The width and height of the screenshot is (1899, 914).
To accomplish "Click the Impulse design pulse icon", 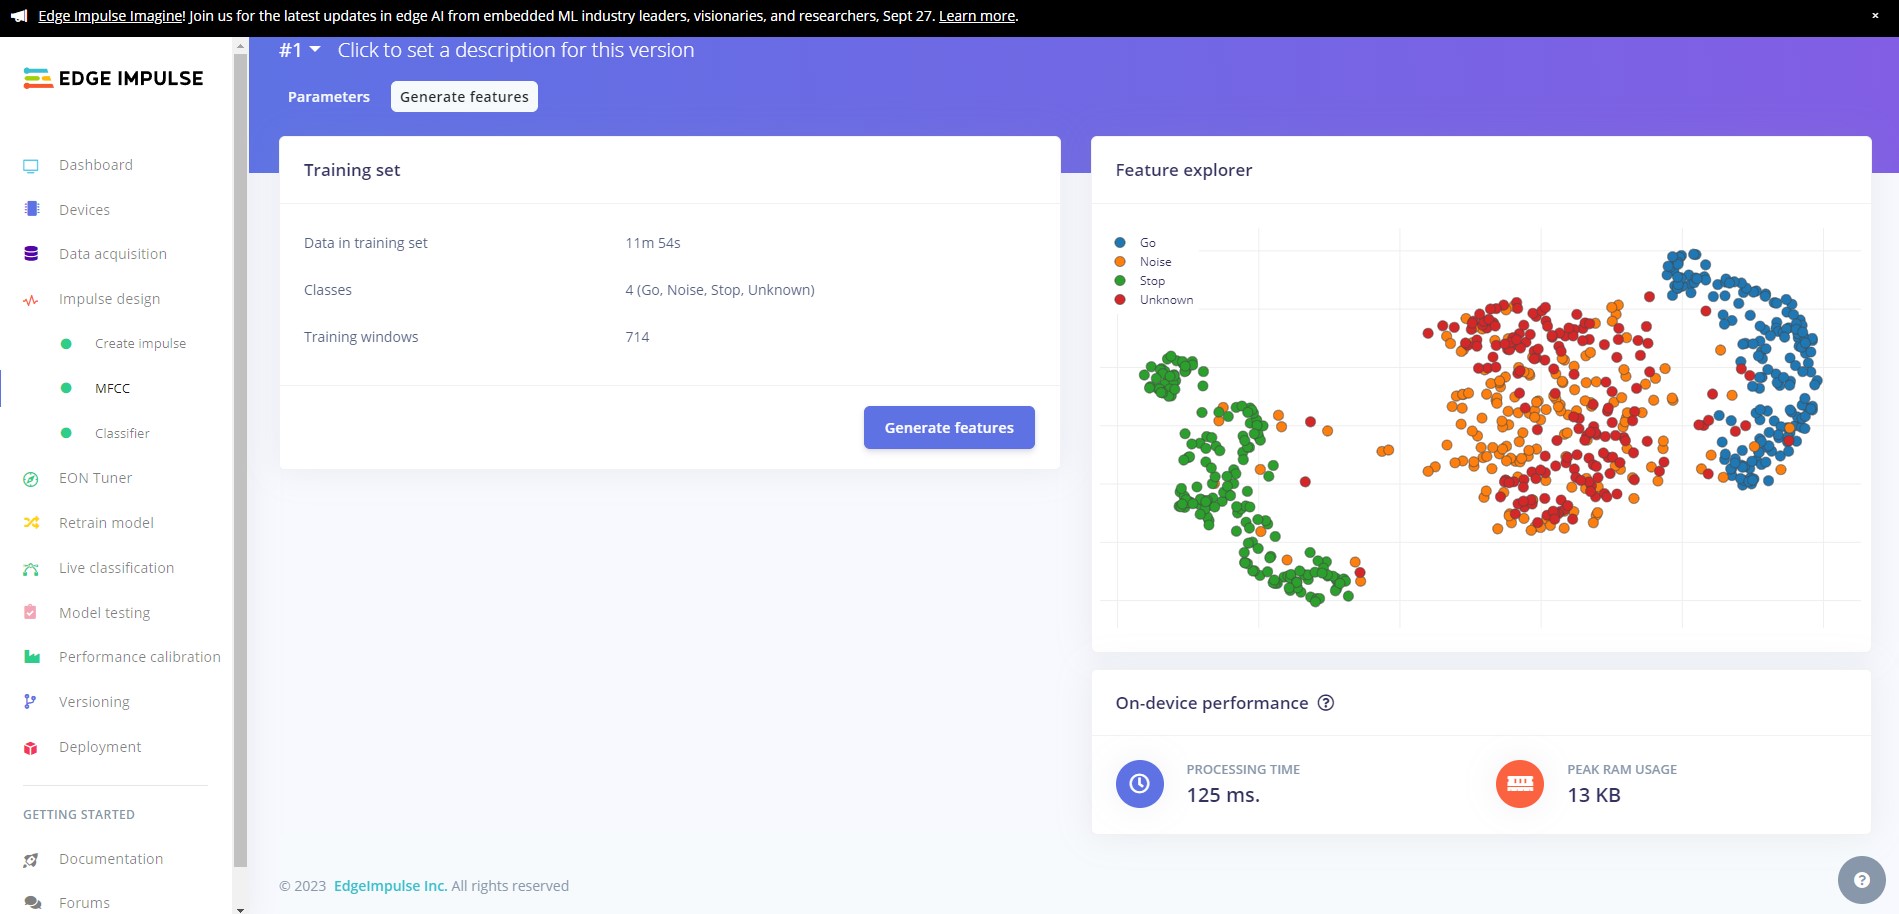I will 31,300.
